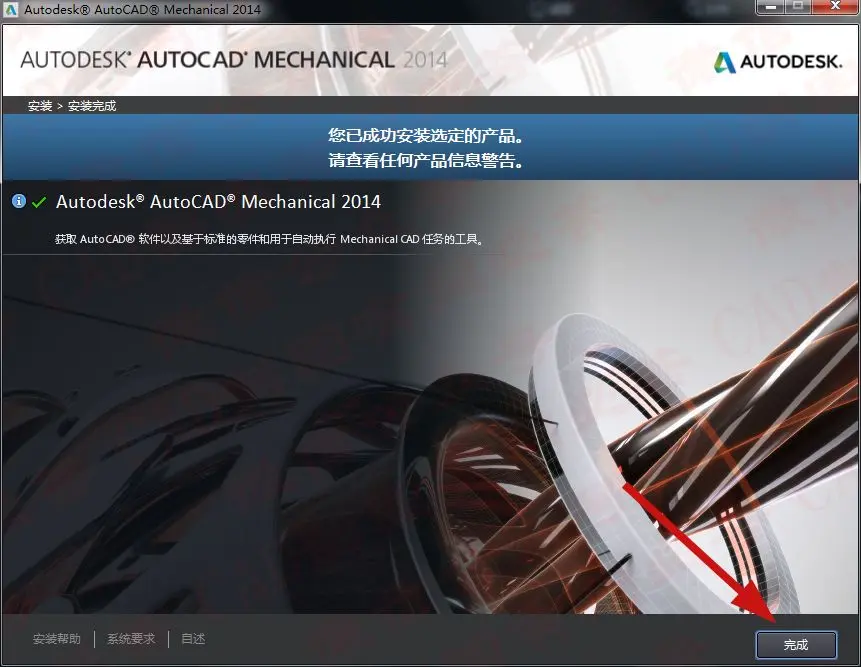Click the blue info icon beside product
Viewport: 861px width, 667px height.
(19, 201)
